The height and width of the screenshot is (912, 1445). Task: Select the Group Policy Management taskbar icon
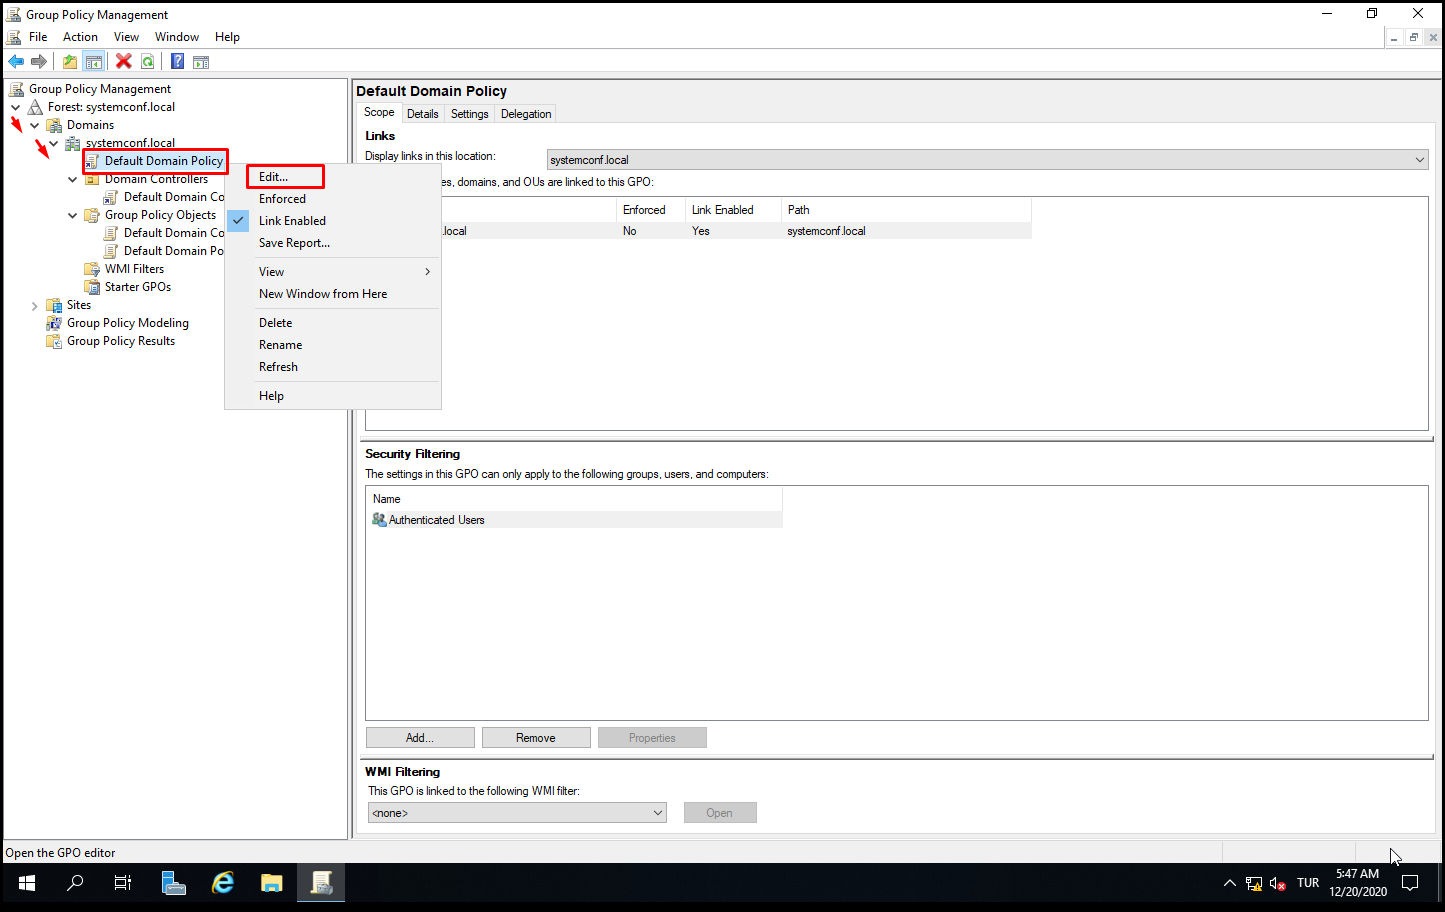pos(321,883)
